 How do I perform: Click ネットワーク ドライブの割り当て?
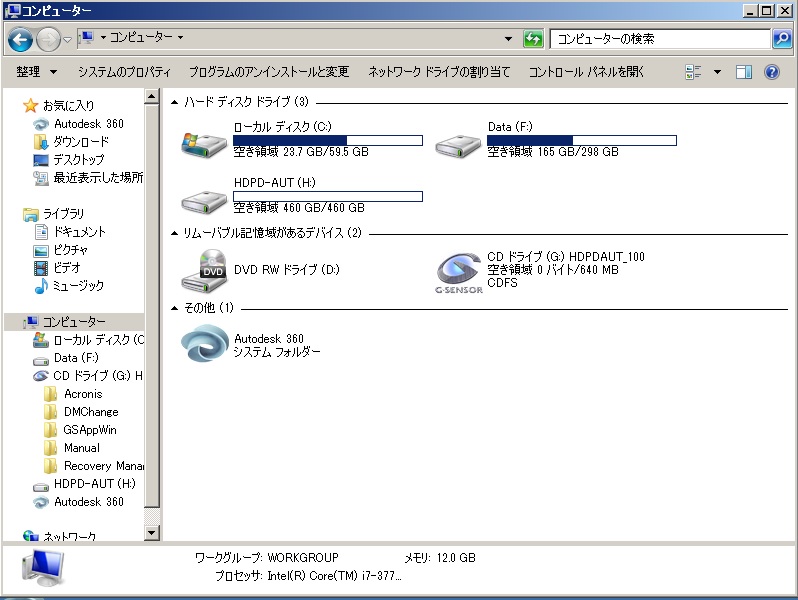[439, 72]
